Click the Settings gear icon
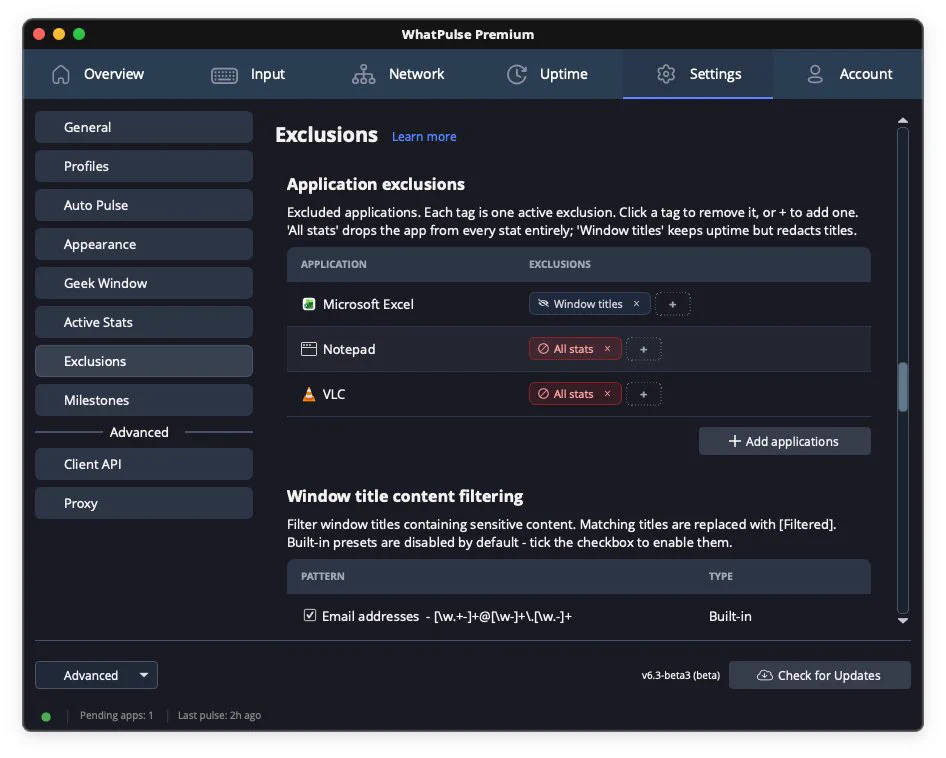The image size is (946, 758). tap(666, 74)
